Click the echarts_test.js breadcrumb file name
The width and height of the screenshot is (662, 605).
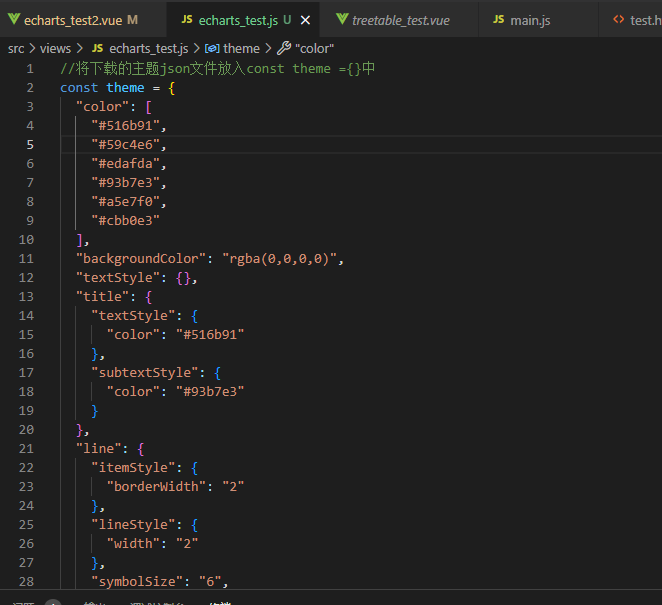click(x=148, y=48)
